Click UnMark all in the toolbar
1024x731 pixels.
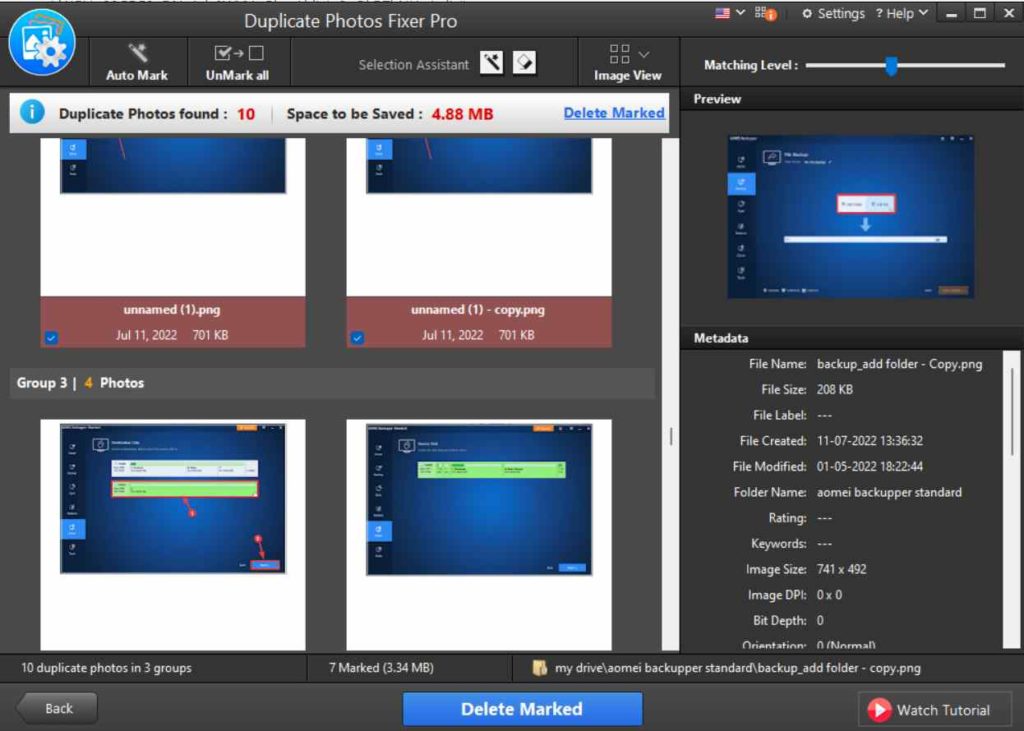[x=238, y=63]
